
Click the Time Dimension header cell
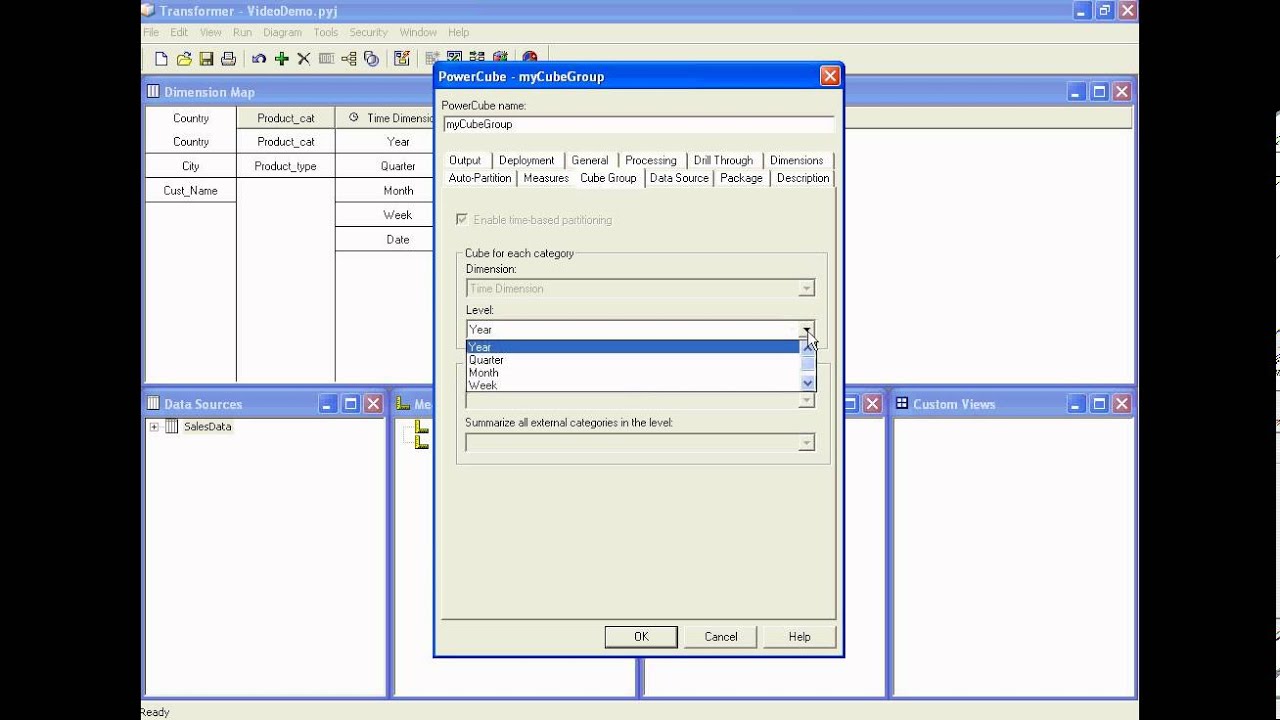385,118
